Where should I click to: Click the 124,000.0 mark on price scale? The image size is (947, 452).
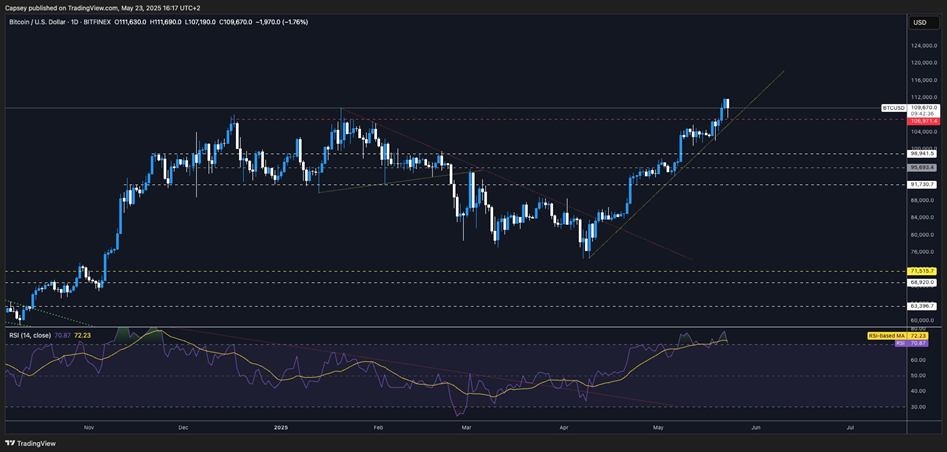(921, 45)
